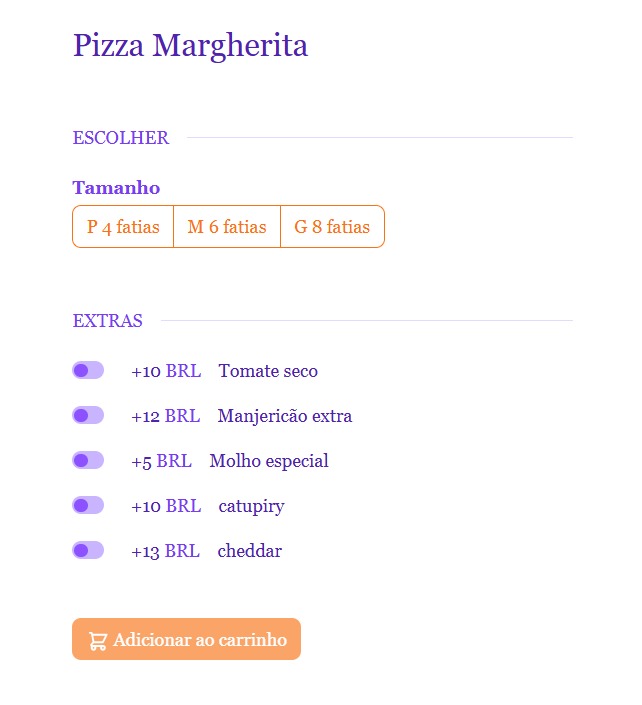Click the cheddar label text
642x705 pixels.
pyautogui.click(x=249, y=552)
